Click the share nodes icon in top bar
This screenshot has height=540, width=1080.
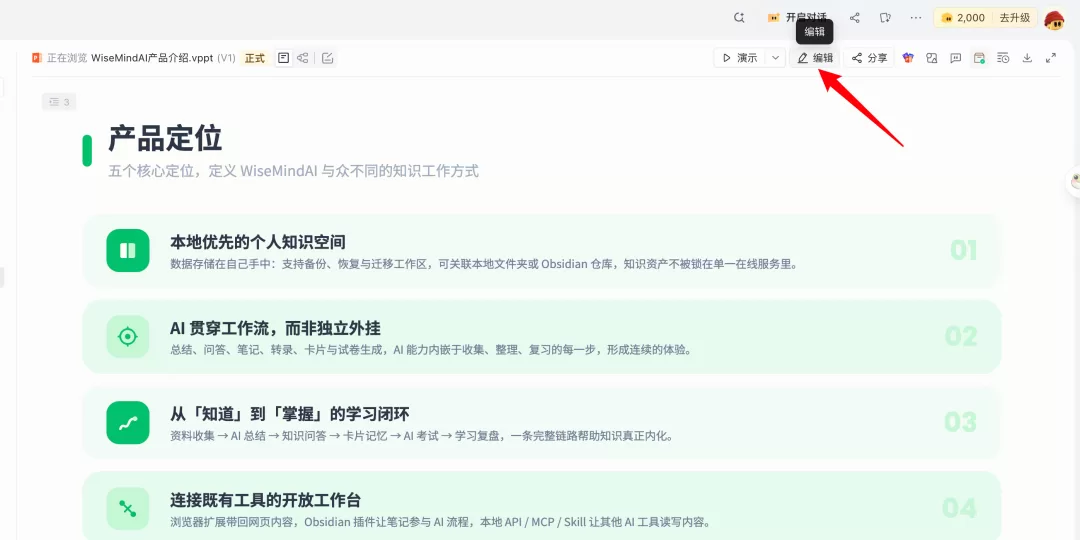coord(855,18)
